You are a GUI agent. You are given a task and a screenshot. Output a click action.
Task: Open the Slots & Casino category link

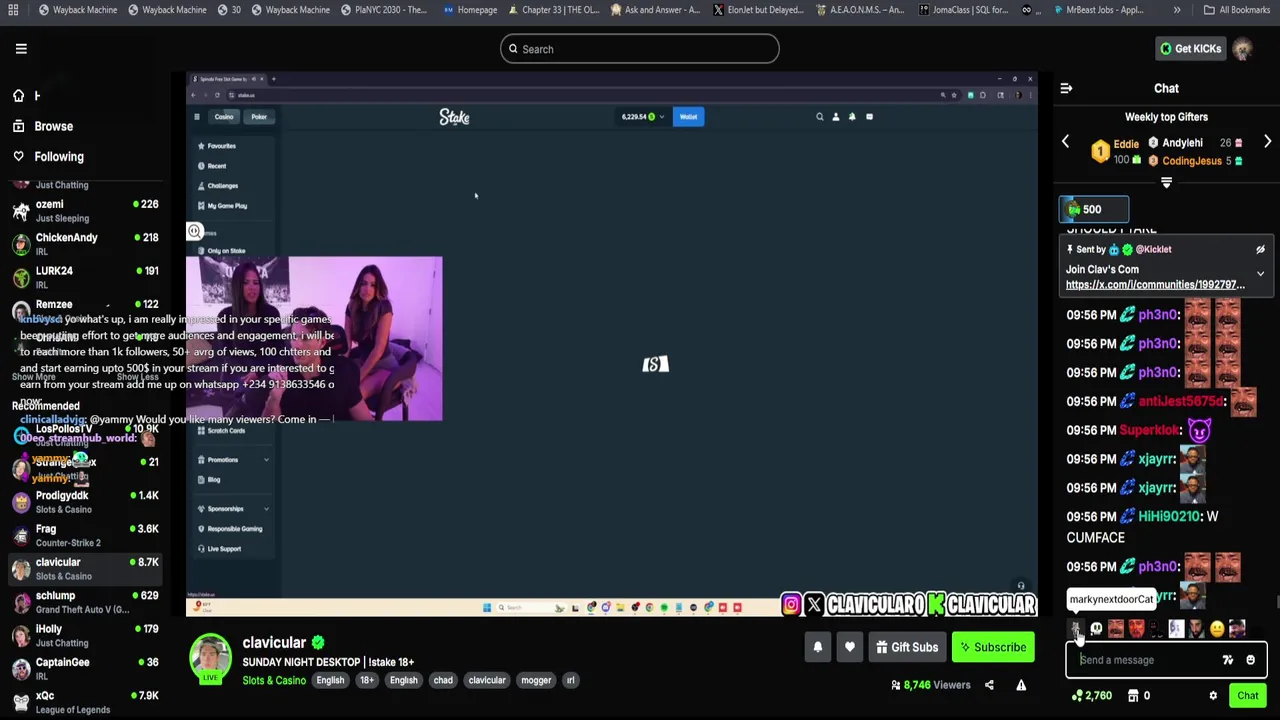(x=274, y=681)
